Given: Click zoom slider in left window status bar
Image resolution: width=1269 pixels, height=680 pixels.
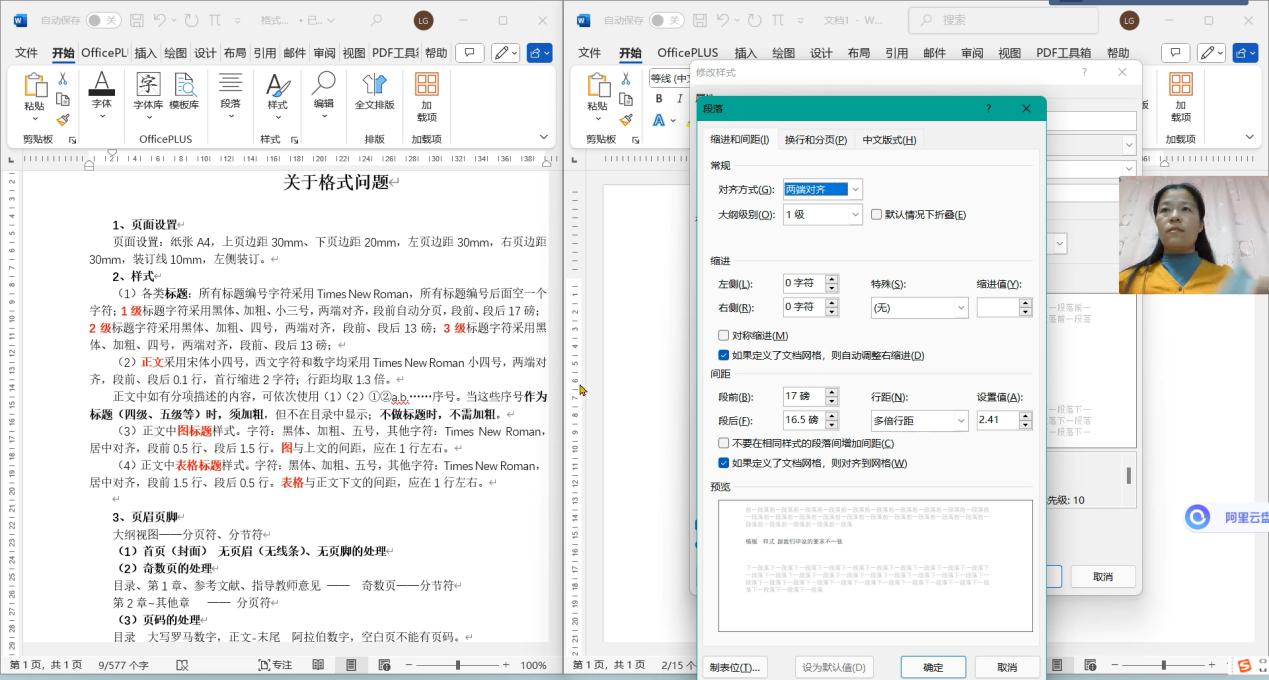Looking at the screenshot, I should pos(458,665).
